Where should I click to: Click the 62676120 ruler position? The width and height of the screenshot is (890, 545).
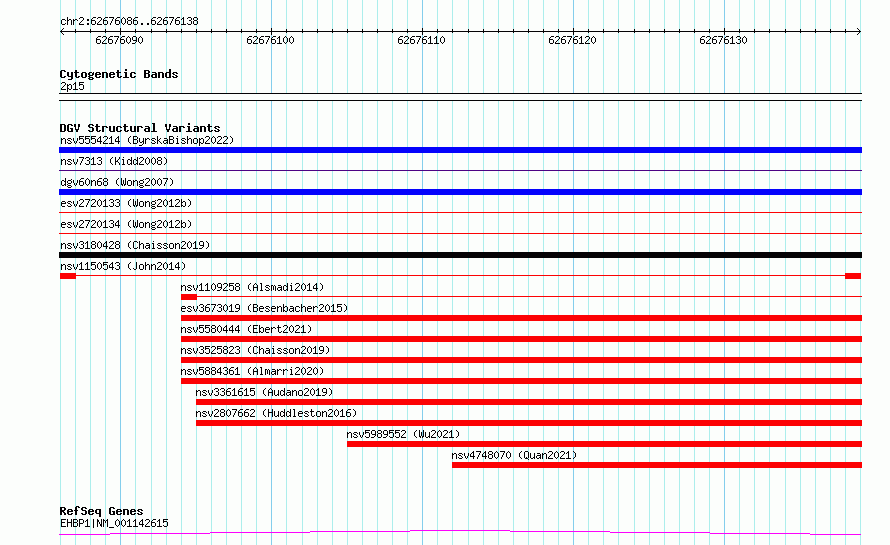(572, 40)
